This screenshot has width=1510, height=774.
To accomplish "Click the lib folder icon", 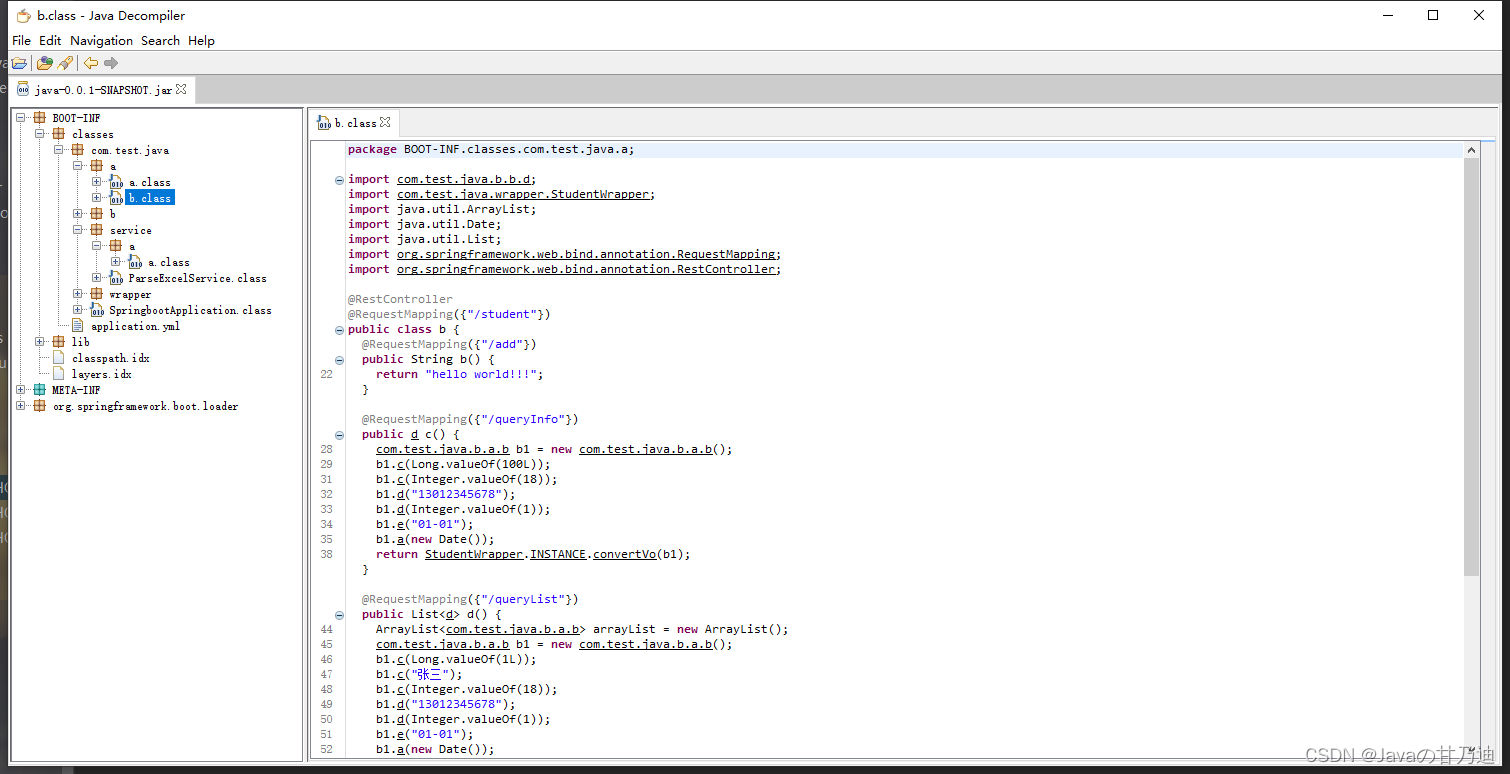I will (59, 342).
